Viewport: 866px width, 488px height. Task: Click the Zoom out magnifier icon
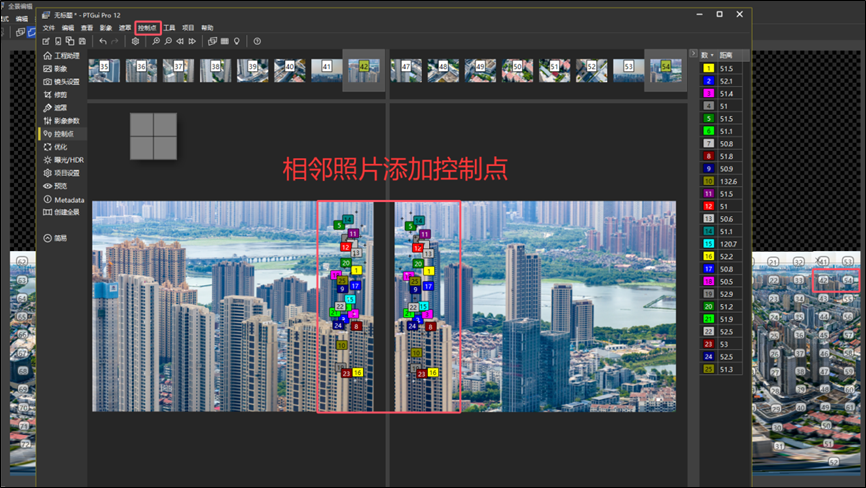point(168,41)
